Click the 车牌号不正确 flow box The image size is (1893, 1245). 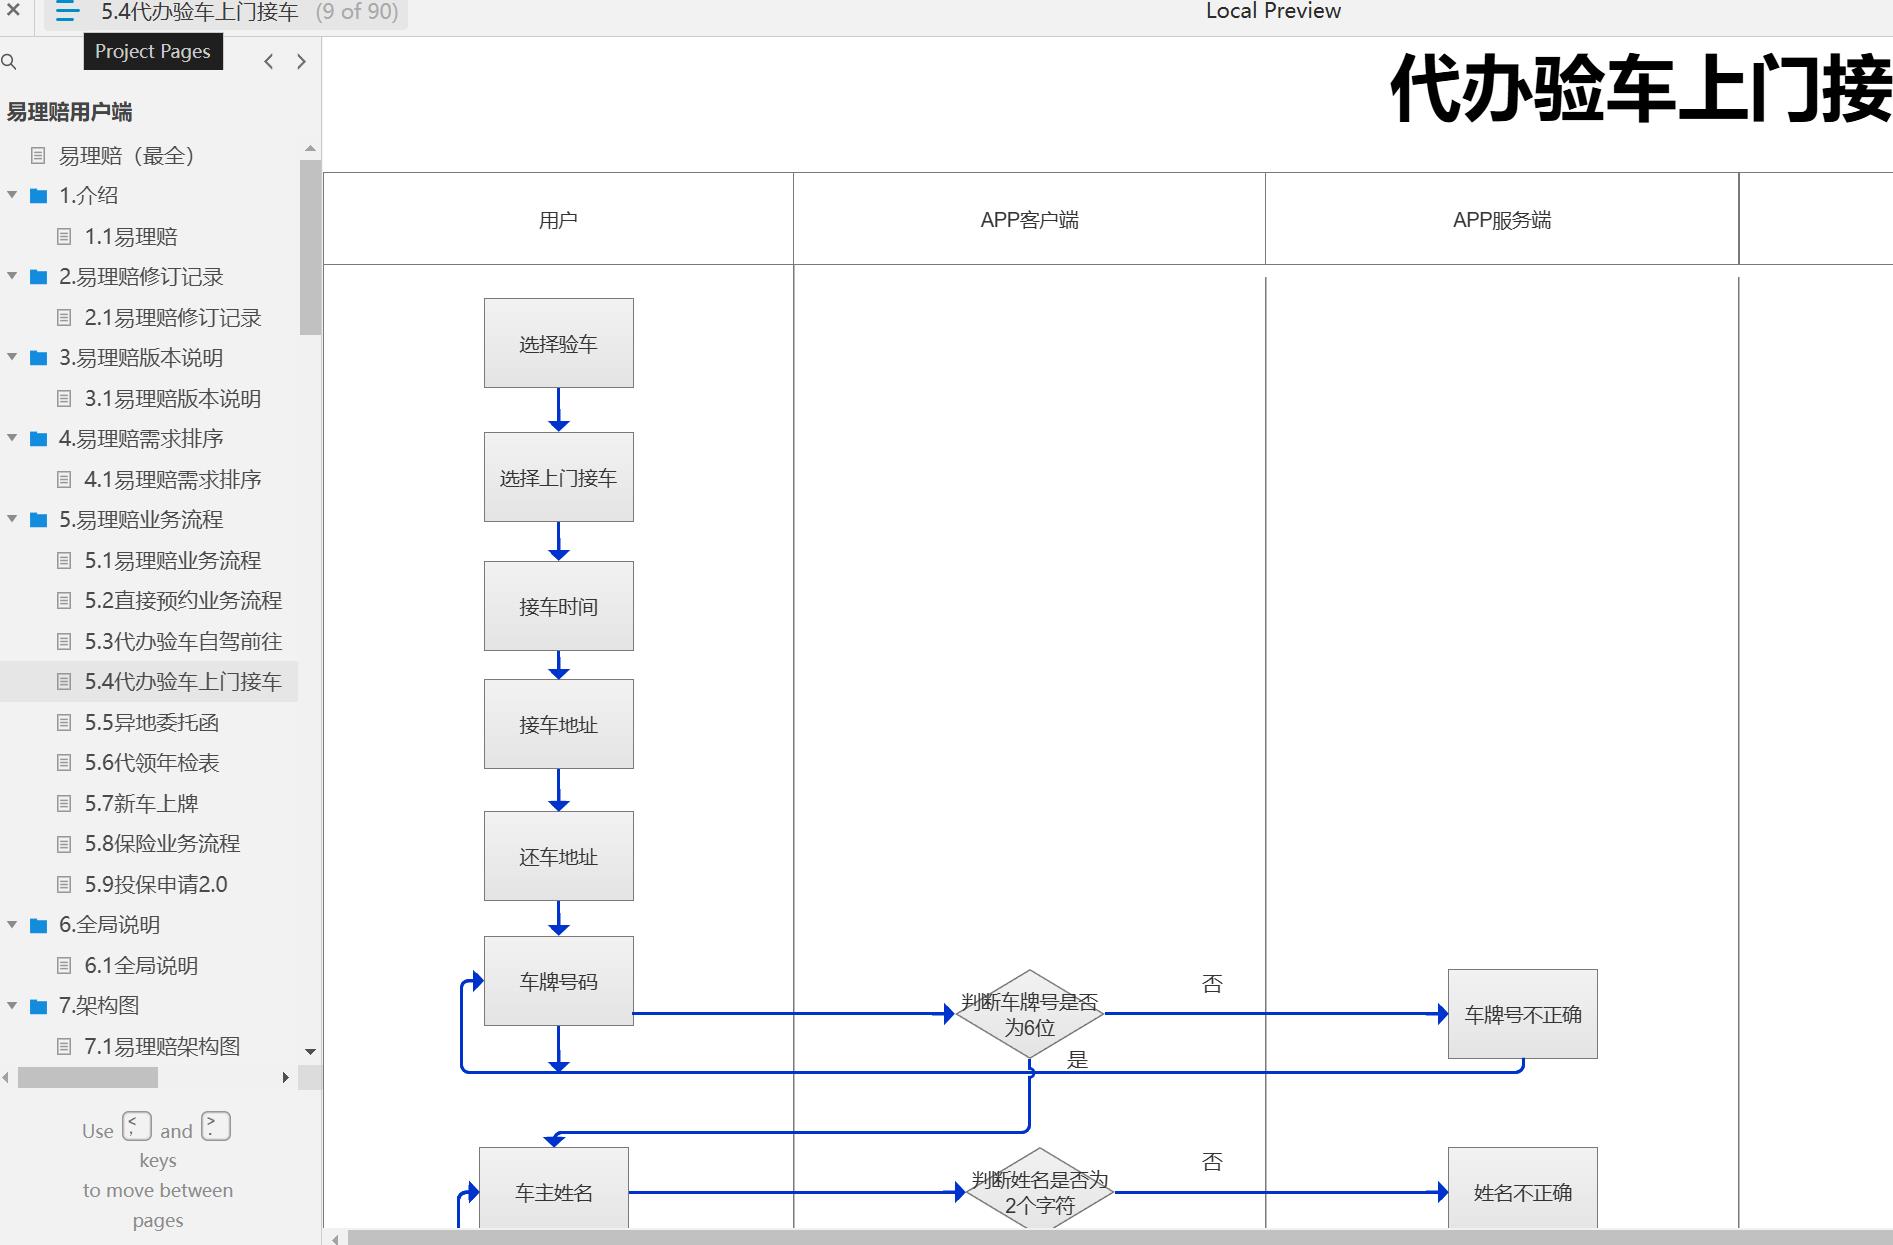(x=1522, y=1014)
